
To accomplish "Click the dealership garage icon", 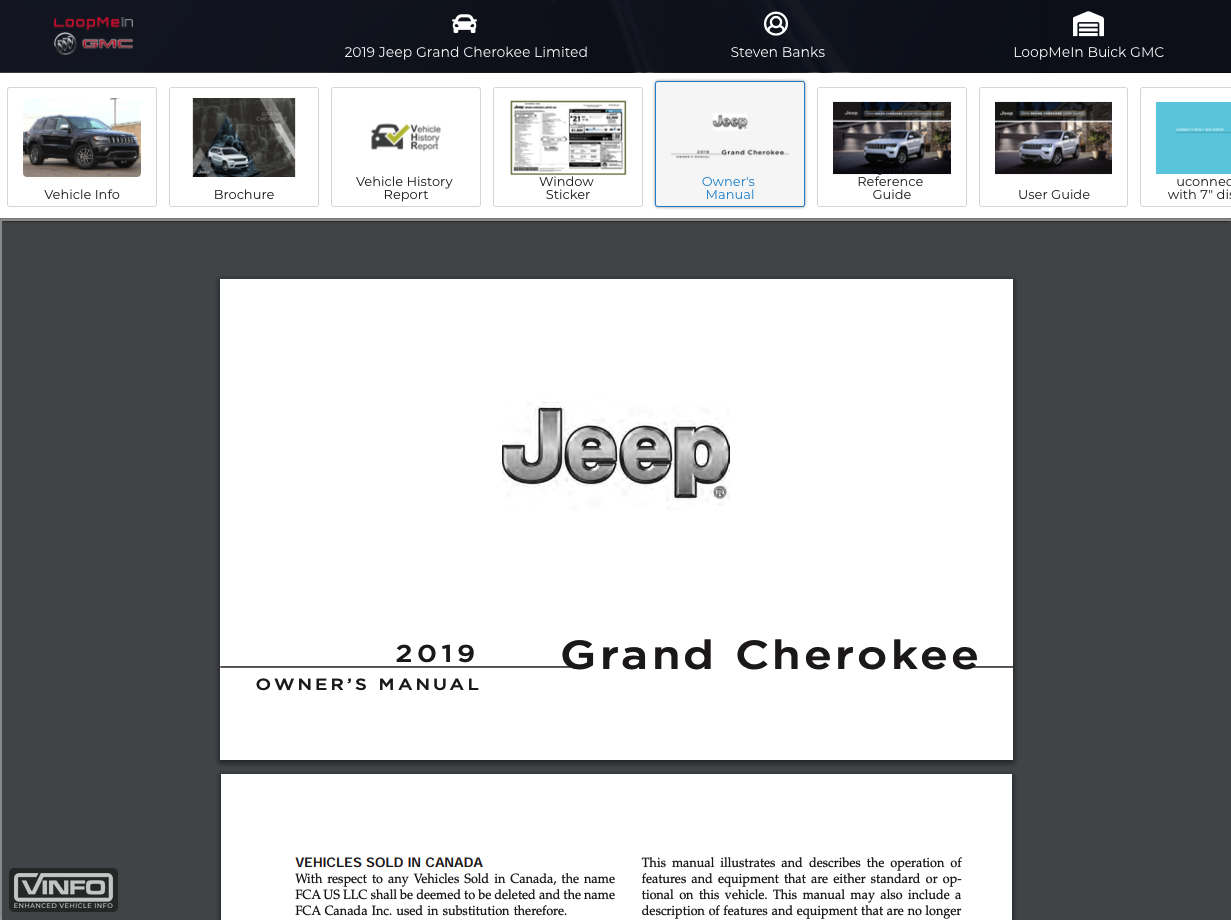I will point(1088,24).
